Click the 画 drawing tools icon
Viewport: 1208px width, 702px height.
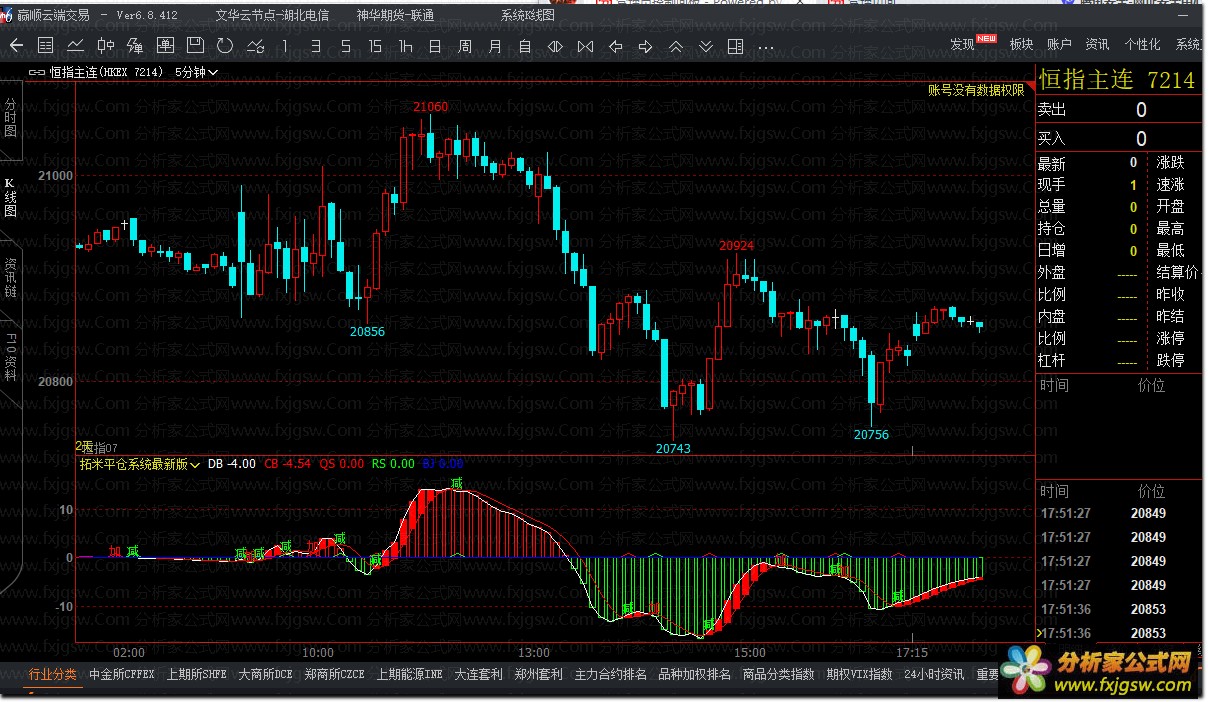click(x=165, y=46)
